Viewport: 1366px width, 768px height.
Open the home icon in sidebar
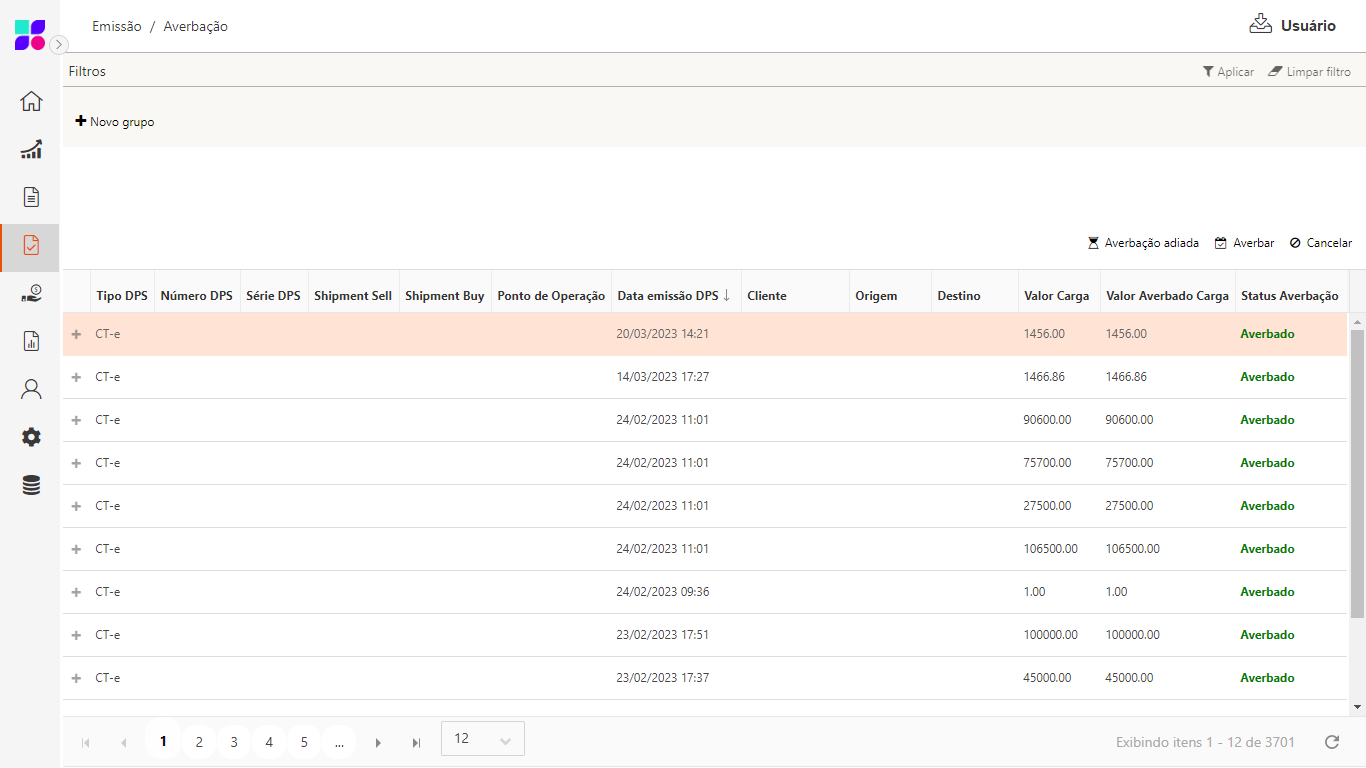click(x=31, y=101)
